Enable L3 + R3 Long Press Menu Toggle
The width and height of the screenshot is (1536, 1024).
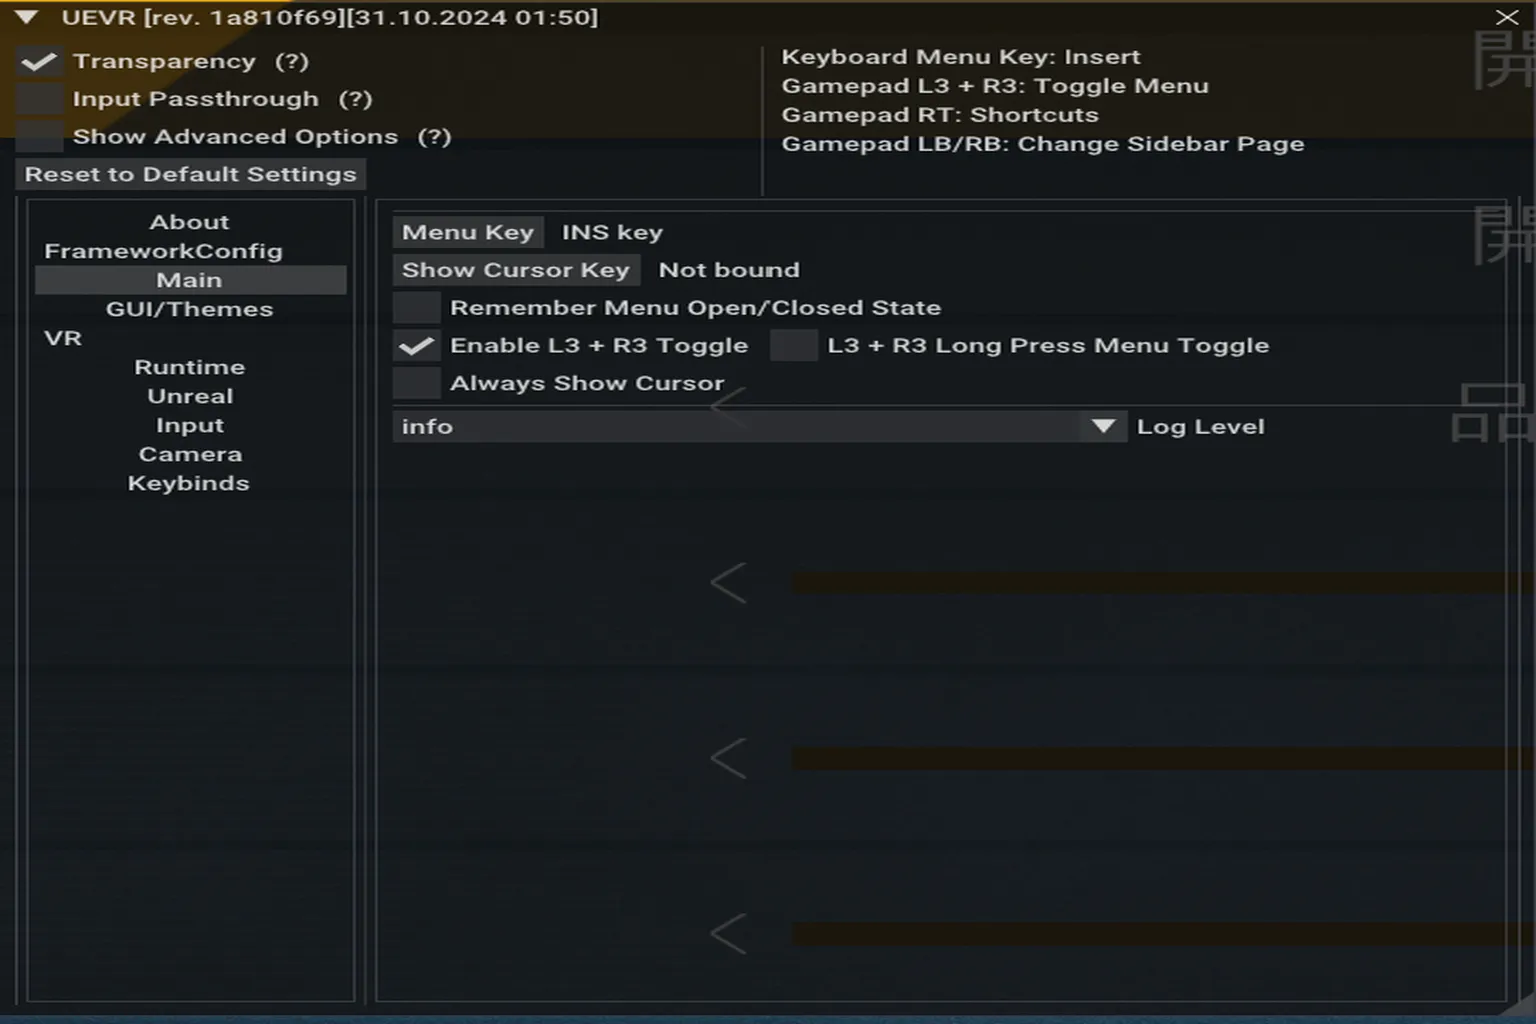pos(794,346)
